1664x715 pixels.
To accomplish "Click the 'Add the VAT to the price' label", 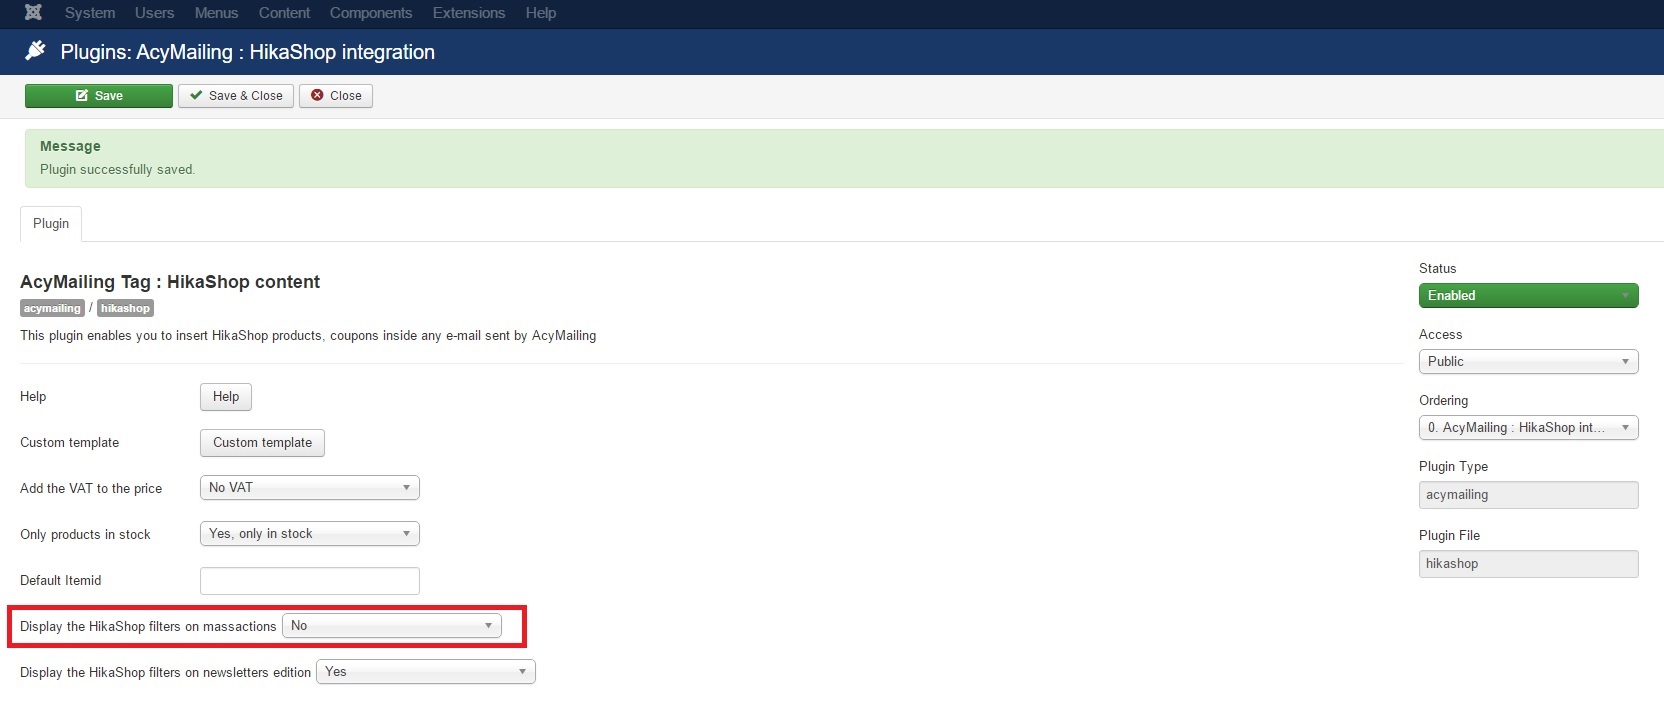I will [91, 489].
